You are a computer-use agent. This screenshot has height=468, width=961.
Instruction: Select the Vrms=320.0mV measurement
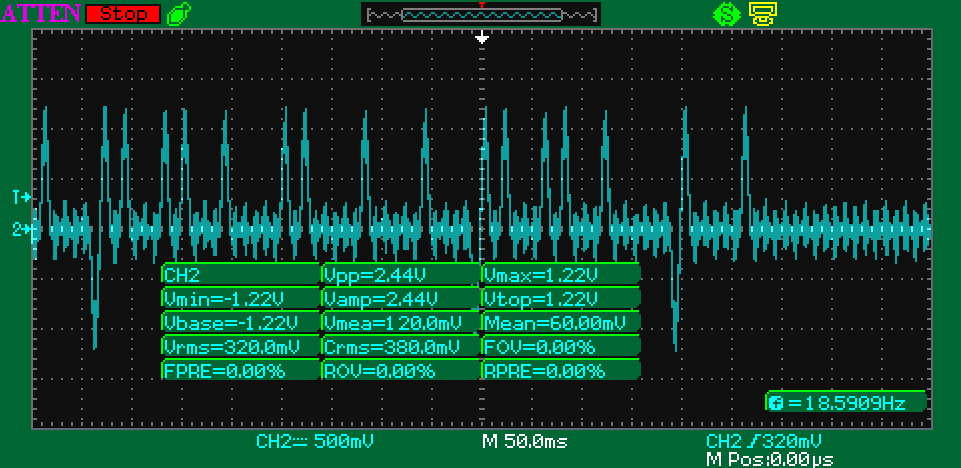(x=240, y=346)
